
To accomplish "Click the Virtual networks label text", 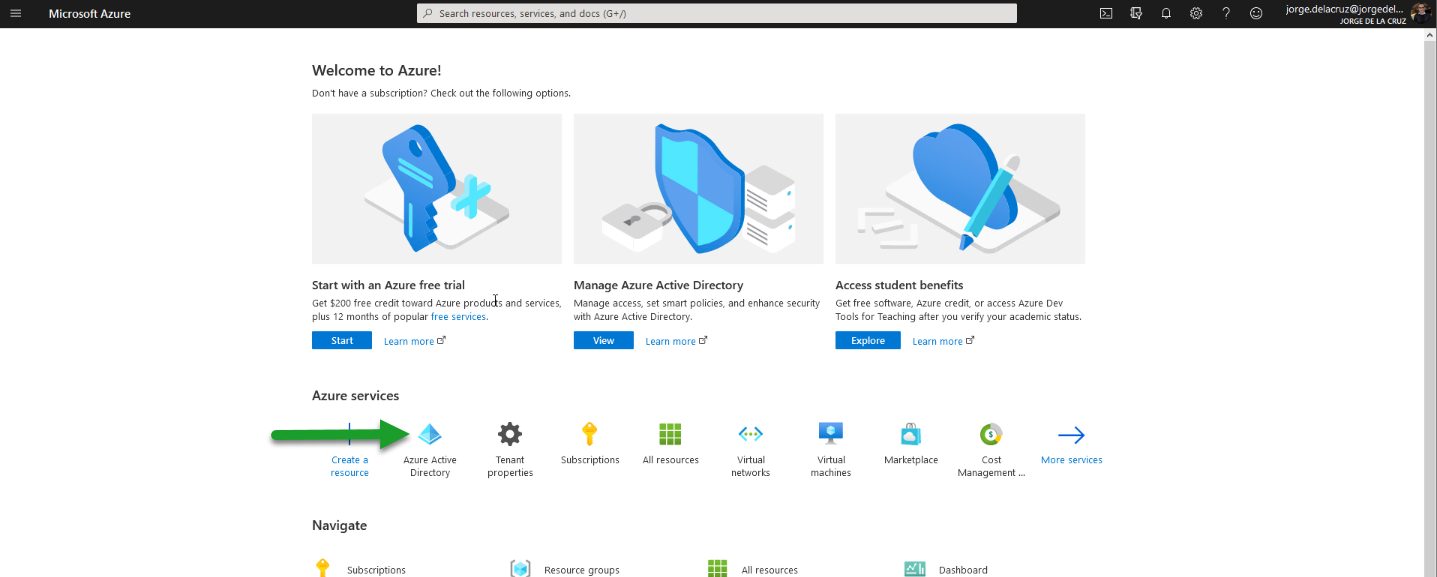I will click(750, 466).
